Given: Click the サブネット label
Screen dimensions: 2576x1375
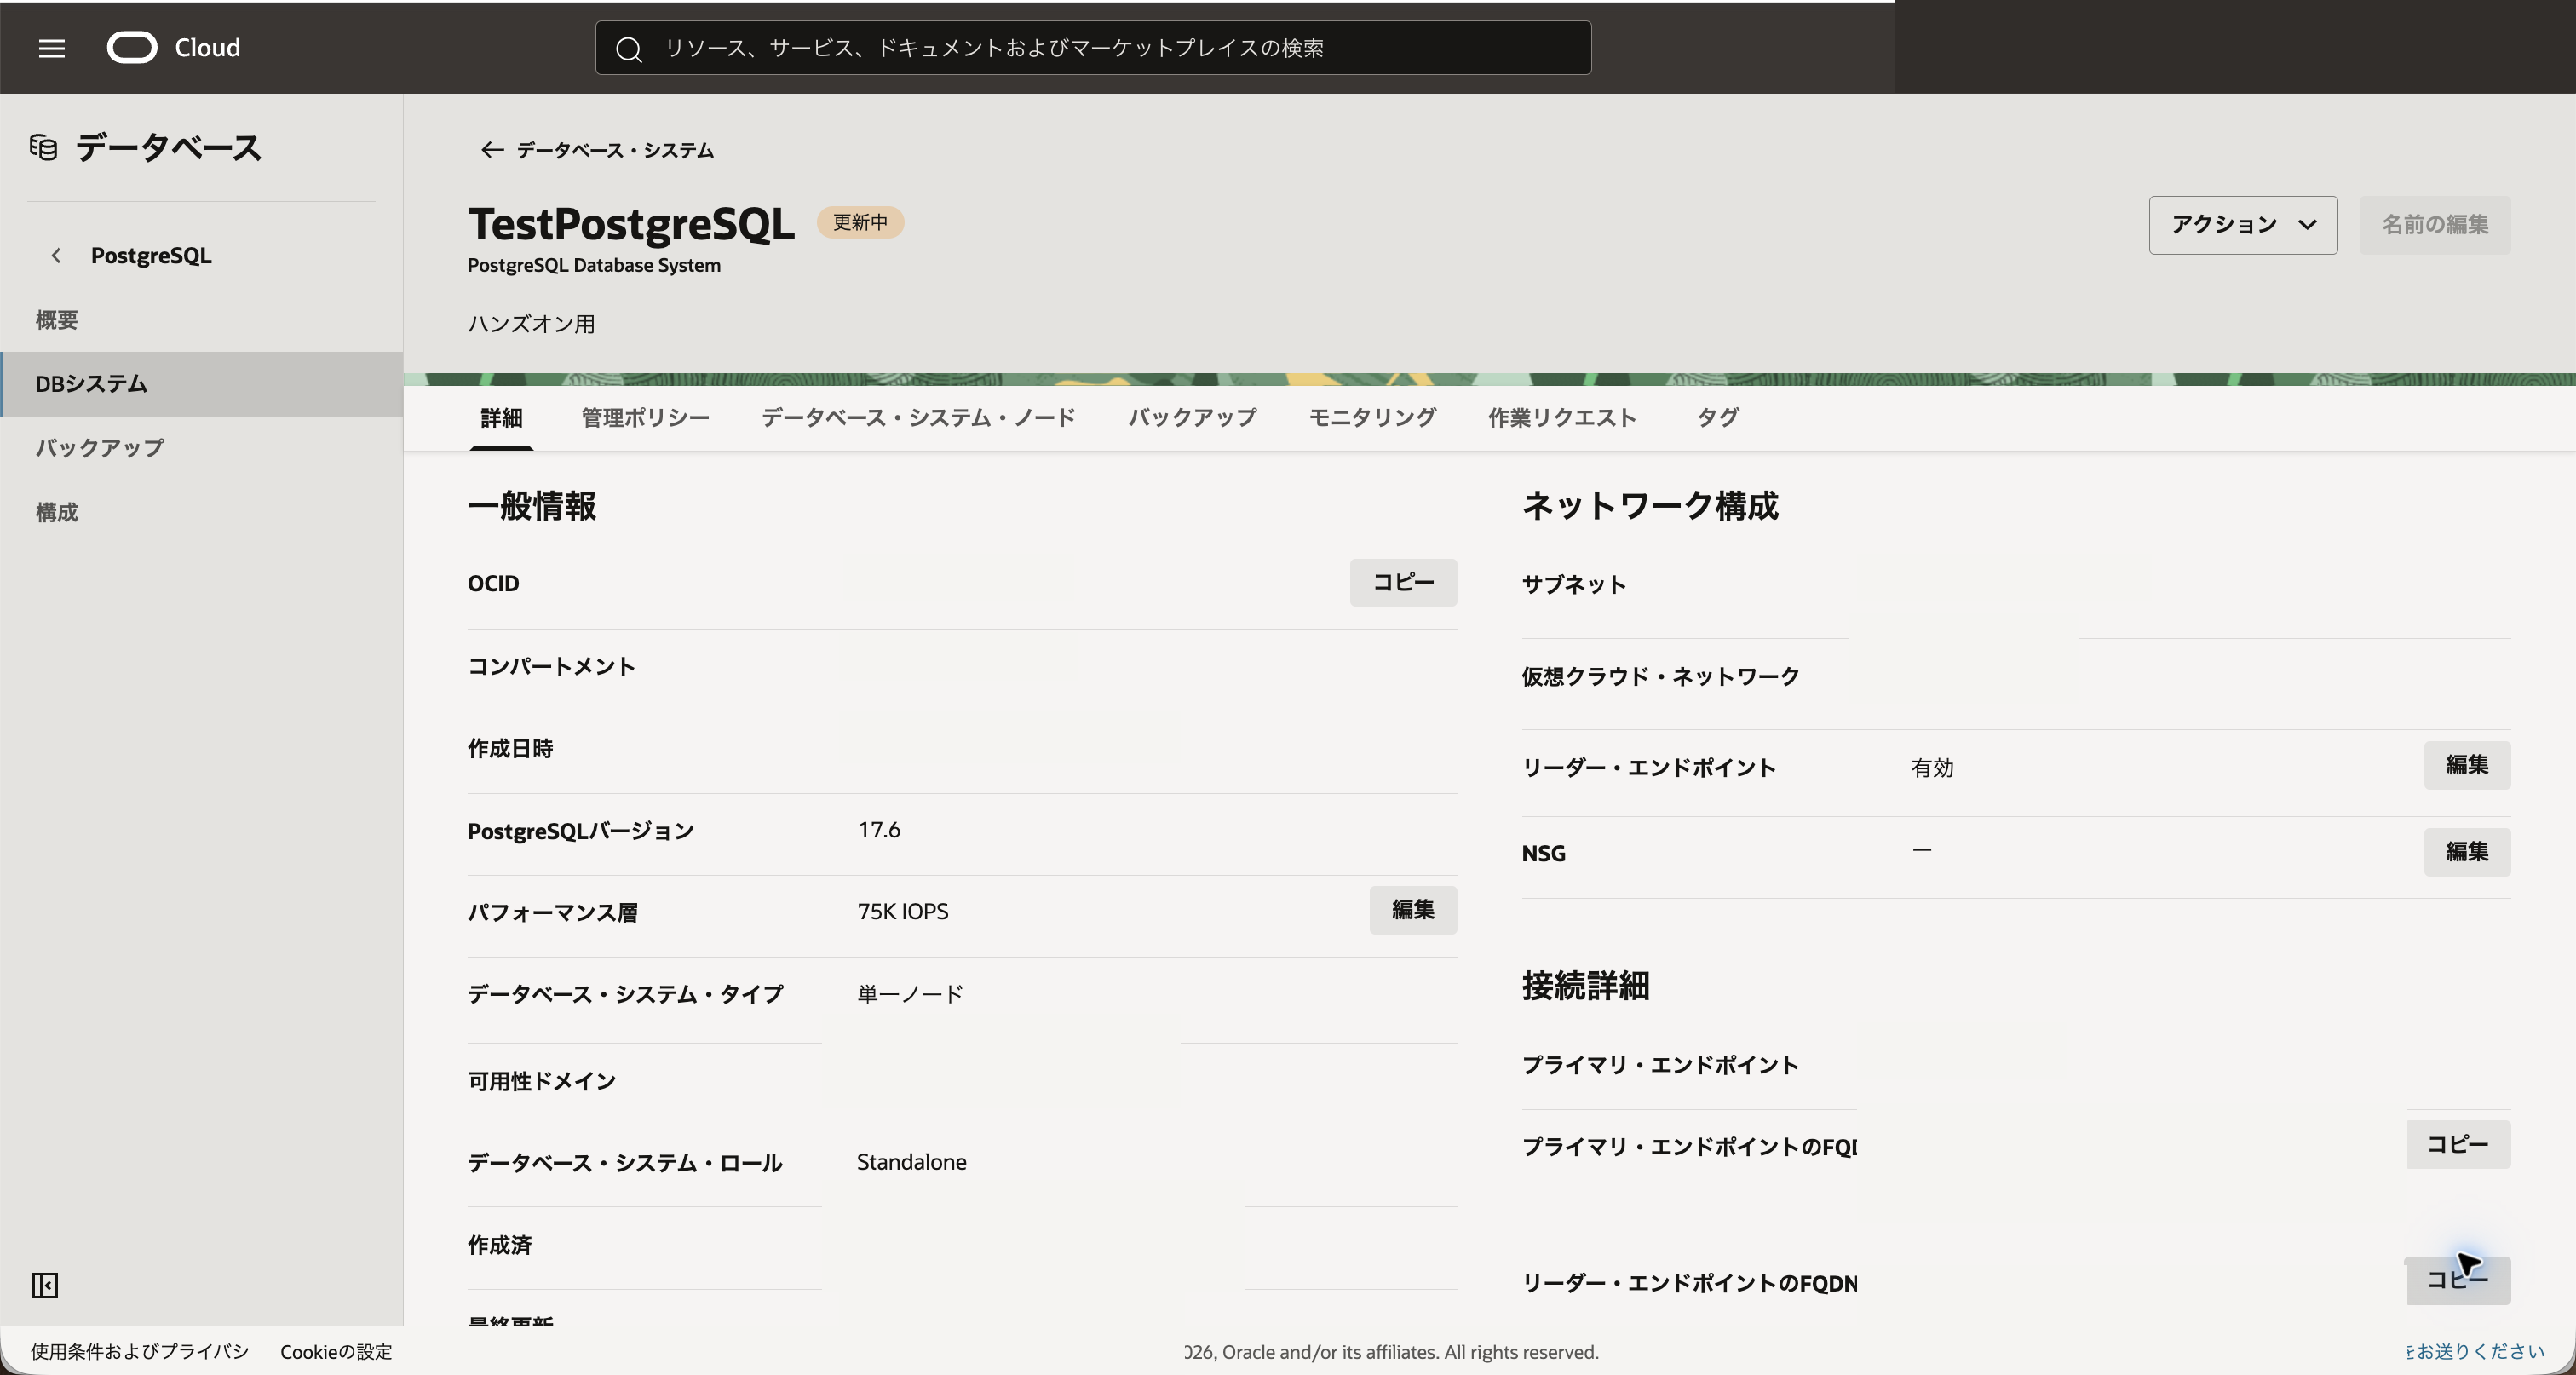Looking at the screenshot, I should click(1574, 585).
